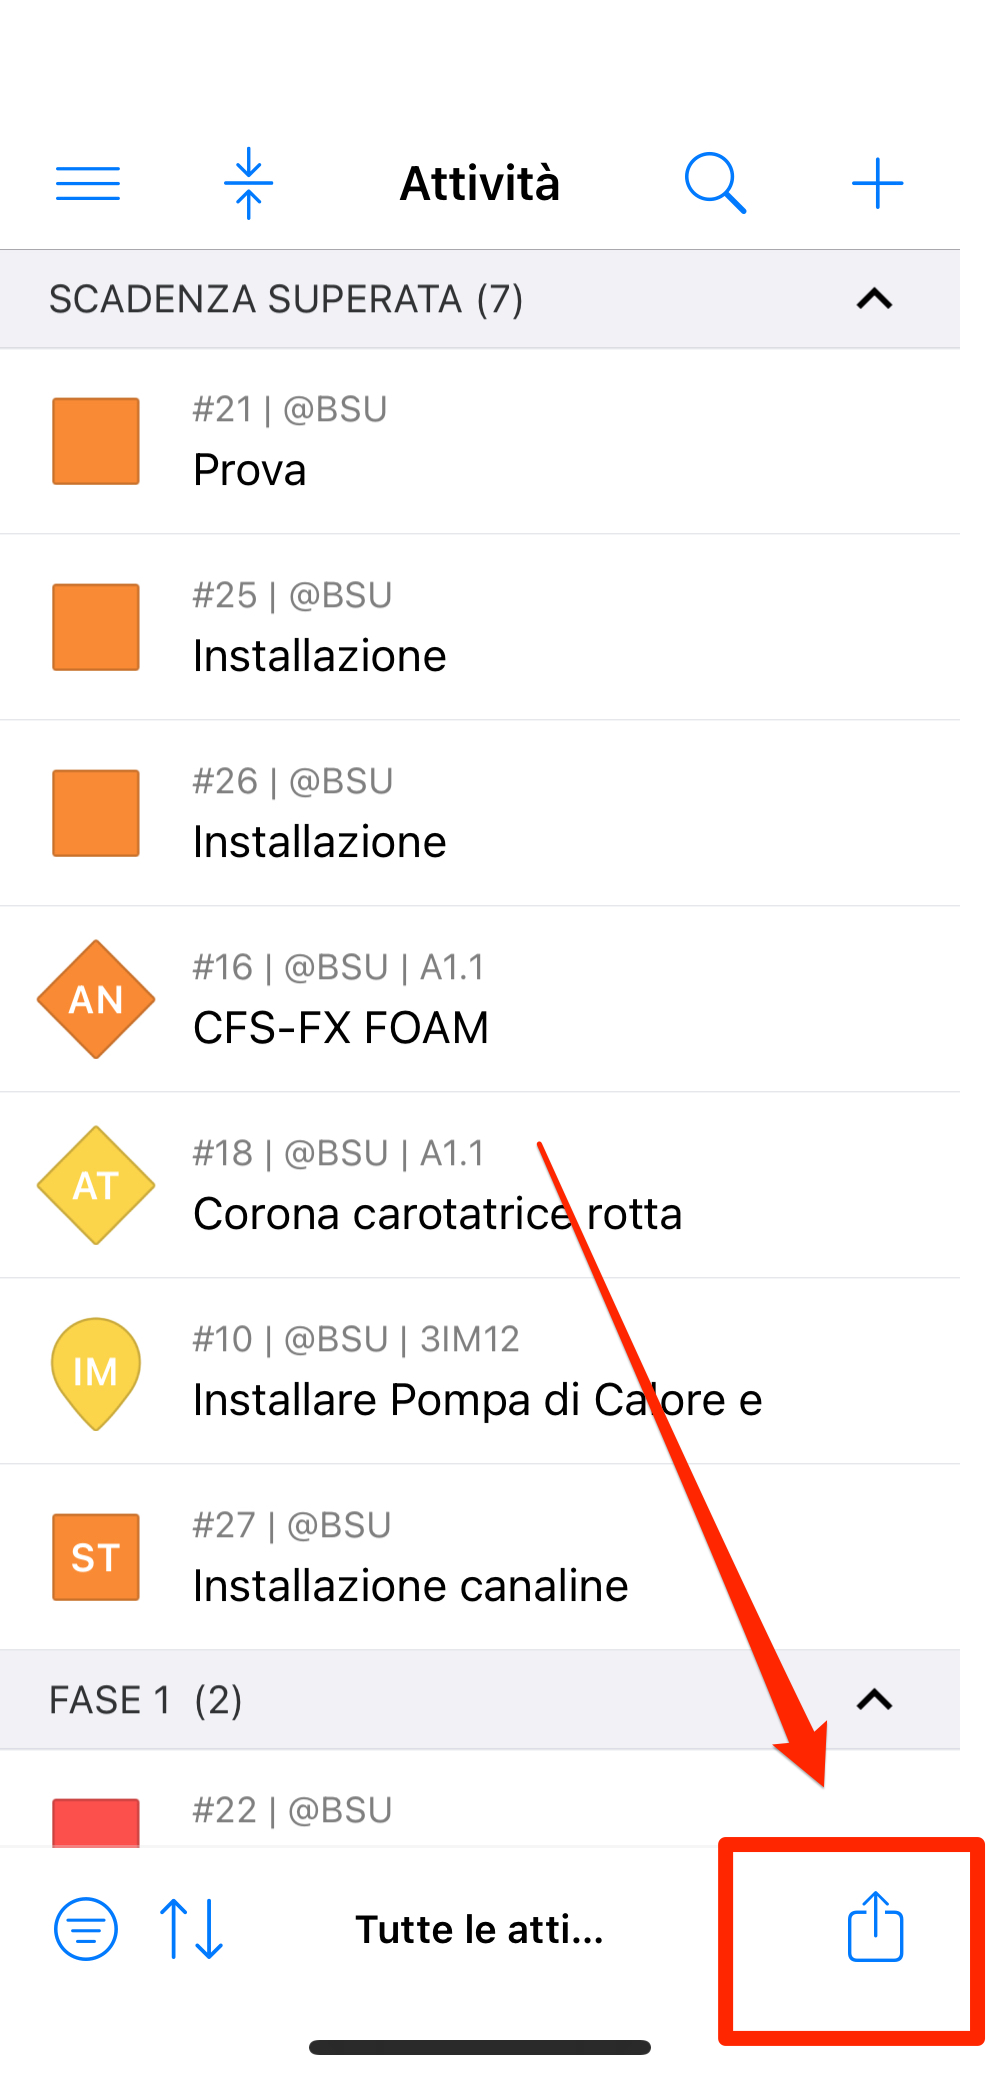Open Installazione canaline task
Viewport: 986px width, 2079px height.
[480, 1557]
